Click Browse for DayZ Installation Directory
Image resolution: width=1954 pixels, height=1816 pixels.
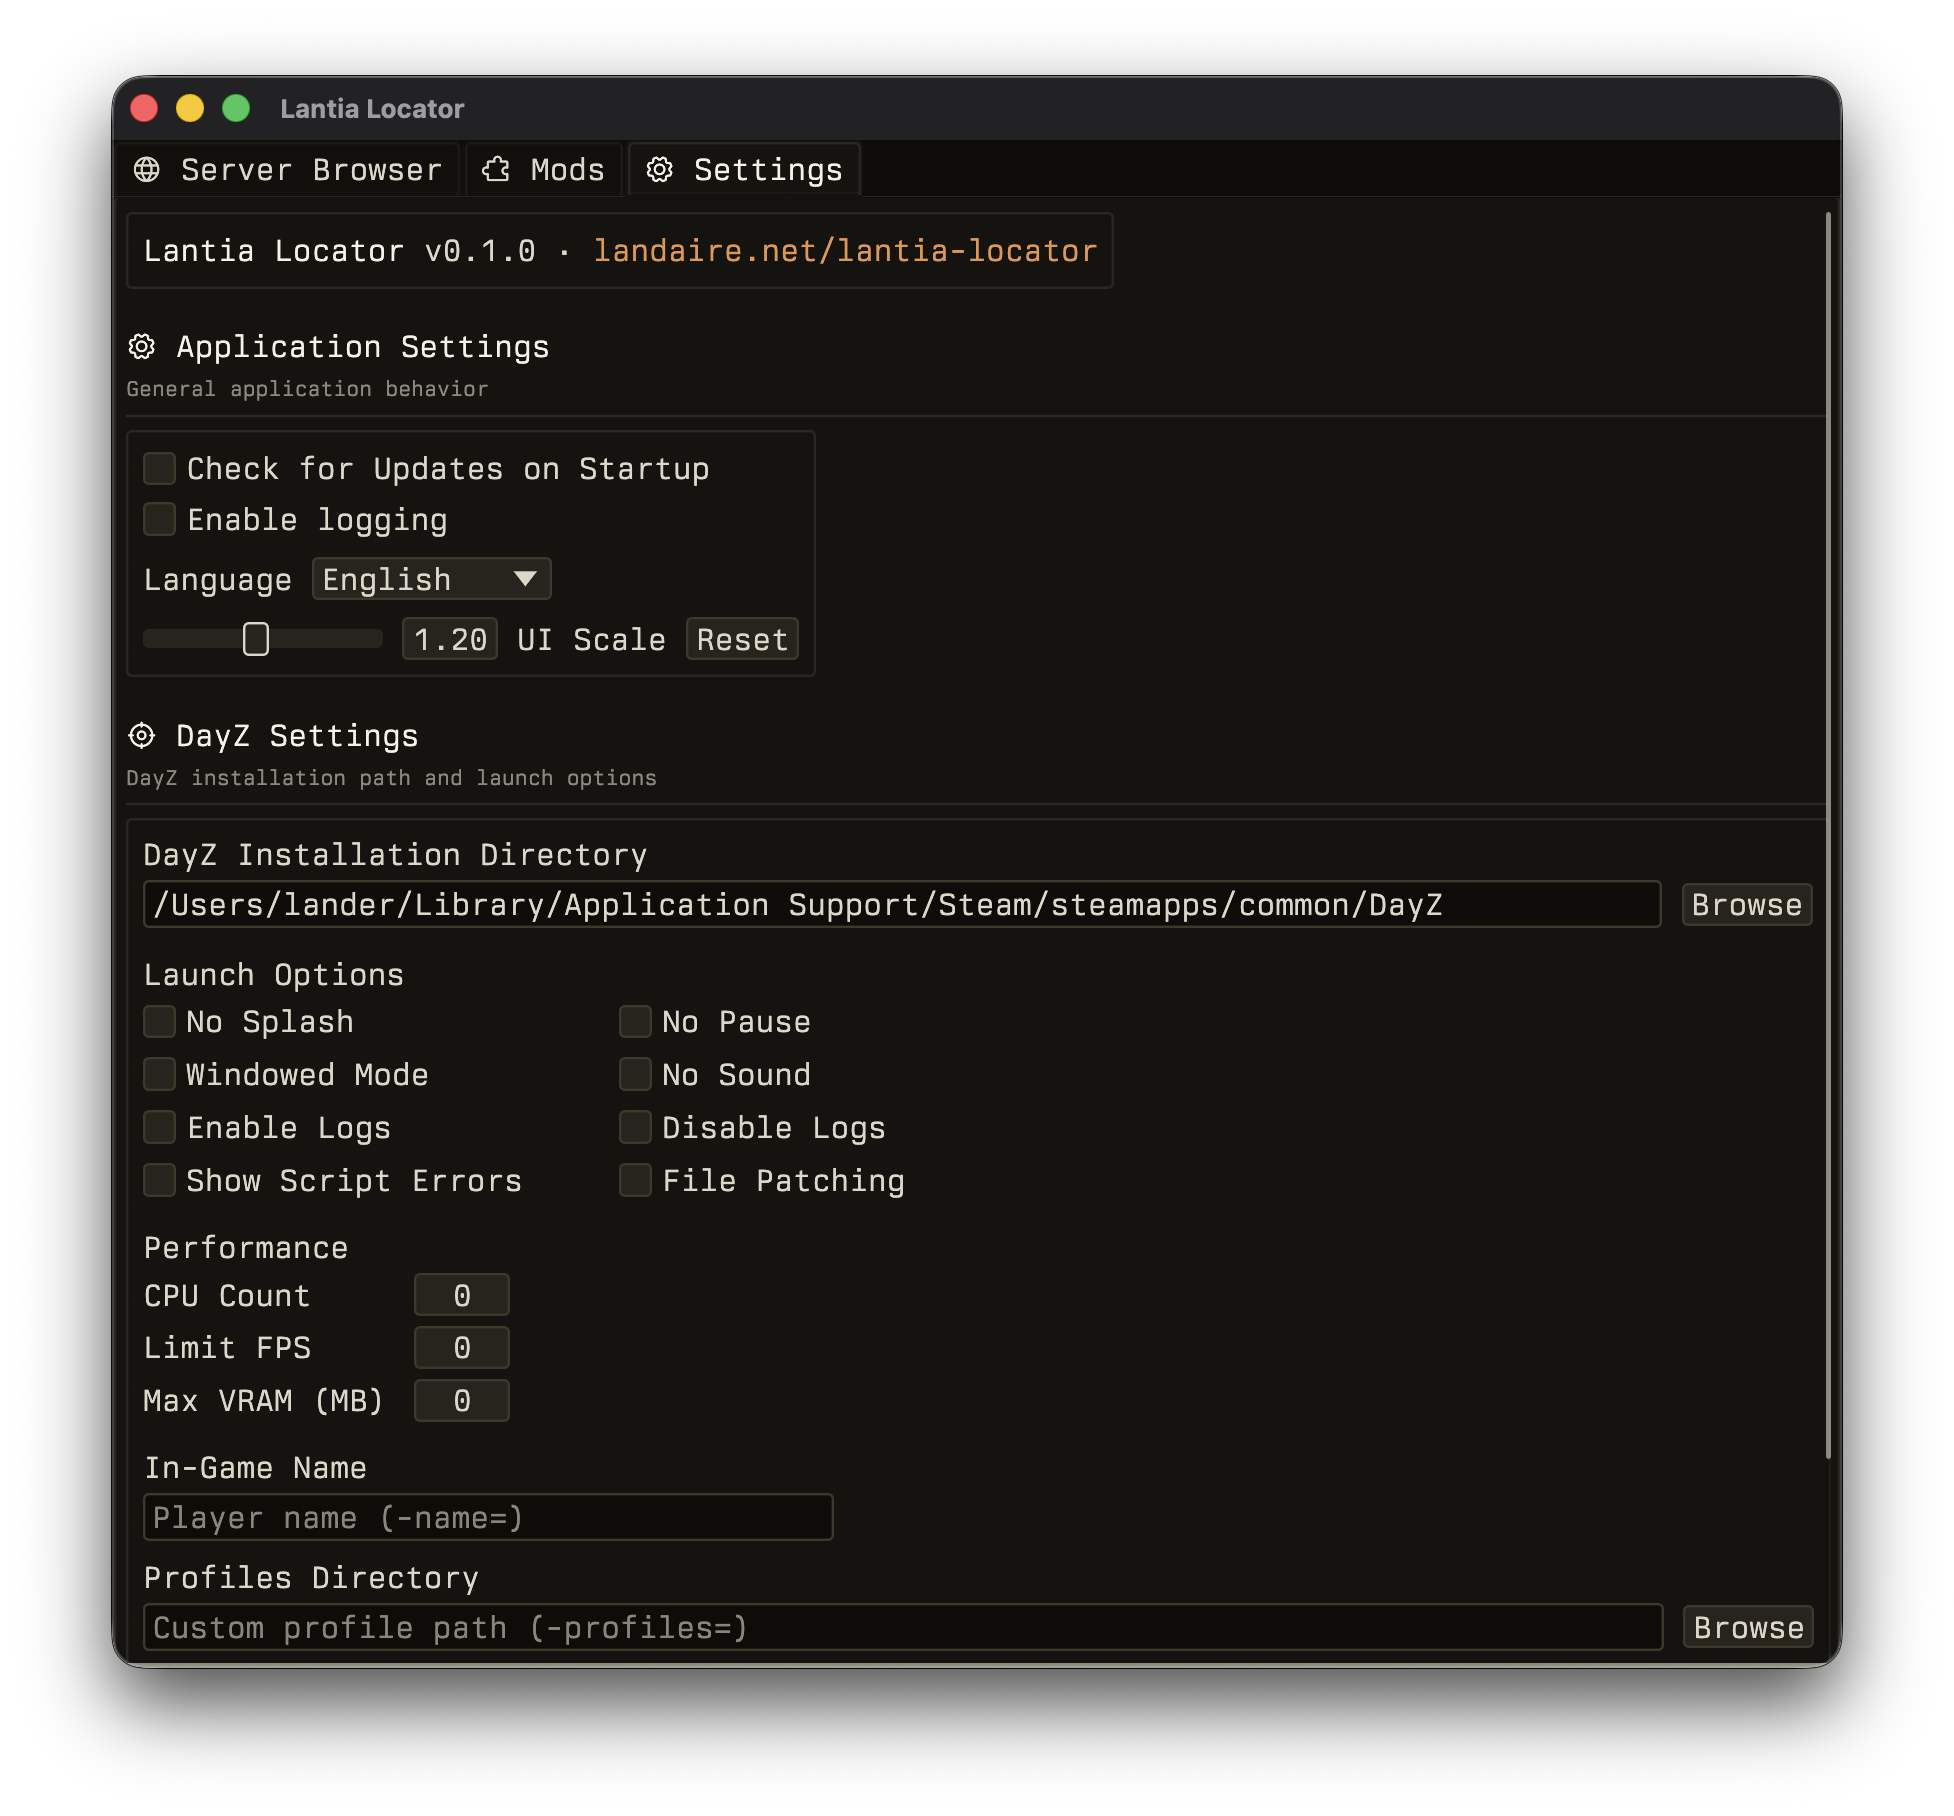click(1746, 905)
